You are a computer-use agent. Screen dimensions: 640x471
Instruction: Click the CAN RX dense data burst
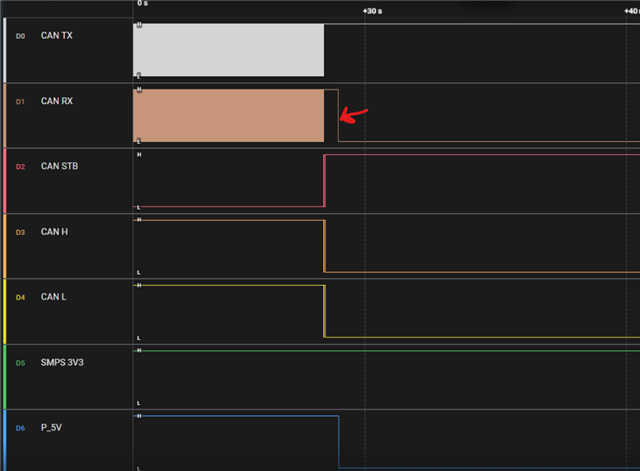coord(229,116)
